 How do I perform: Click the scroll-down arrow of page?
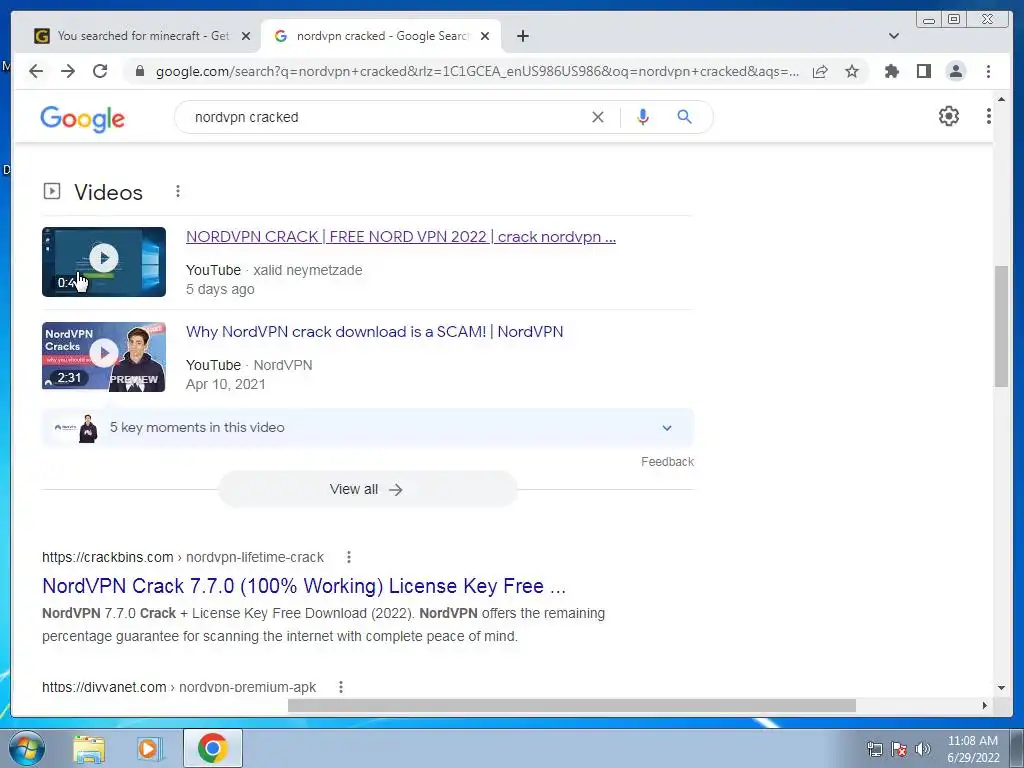[1001, 687]
